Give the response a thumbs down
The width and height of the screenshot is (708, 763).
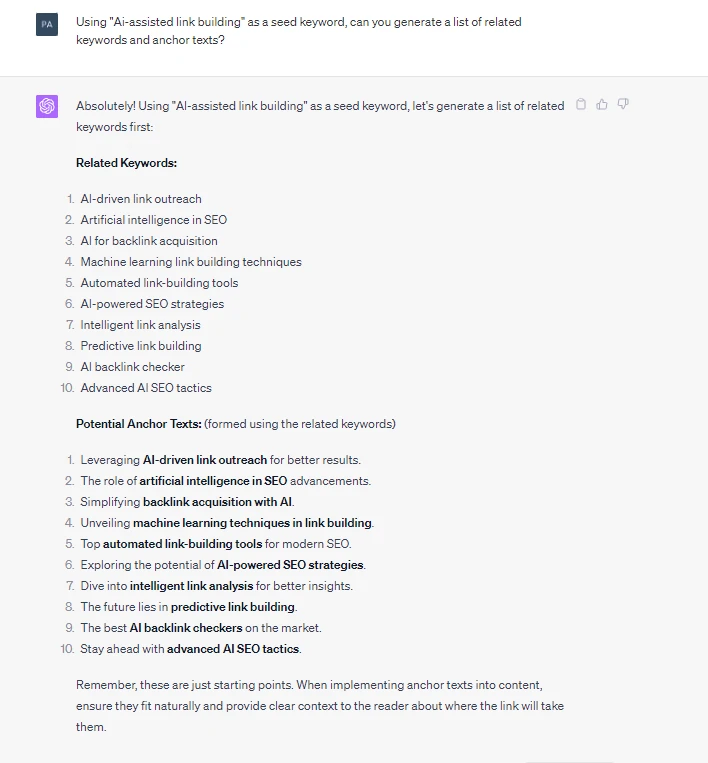click(623, 105)
